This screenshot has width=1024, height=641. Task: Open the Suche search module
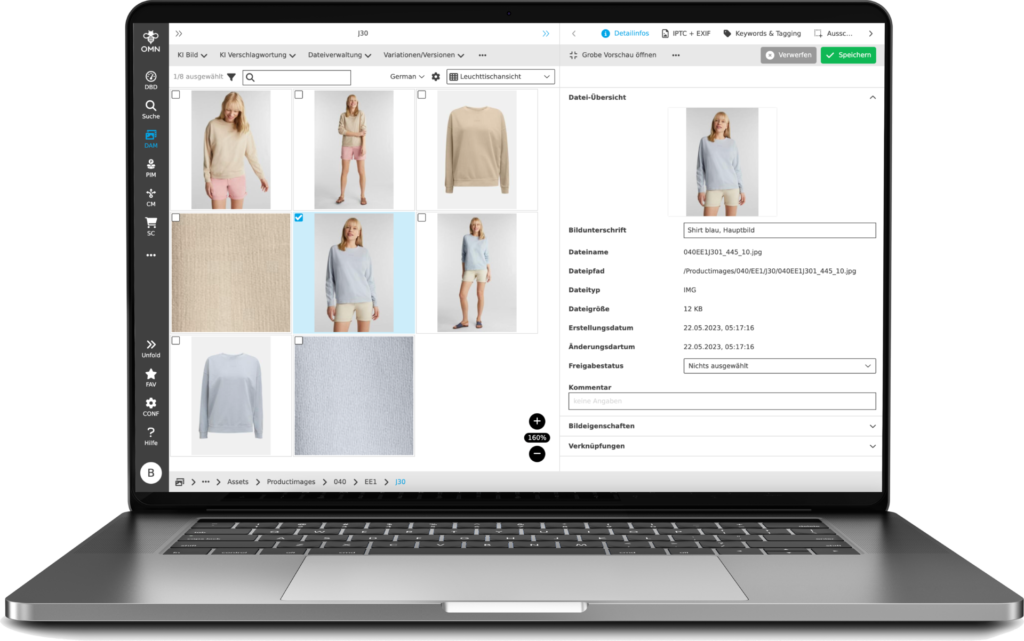tap(151, 109)
